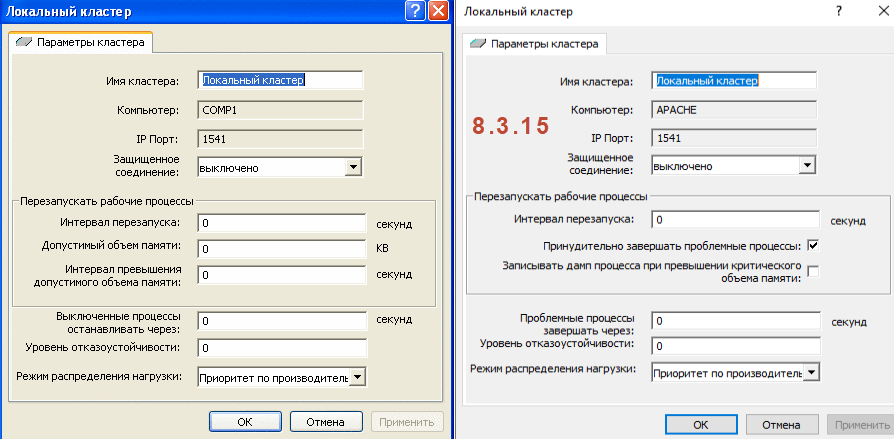Open 'Защищенное соединение' dropdown in the COMP1 dialog
This screenshot has width=894, height=439.
tap(351, 167)
